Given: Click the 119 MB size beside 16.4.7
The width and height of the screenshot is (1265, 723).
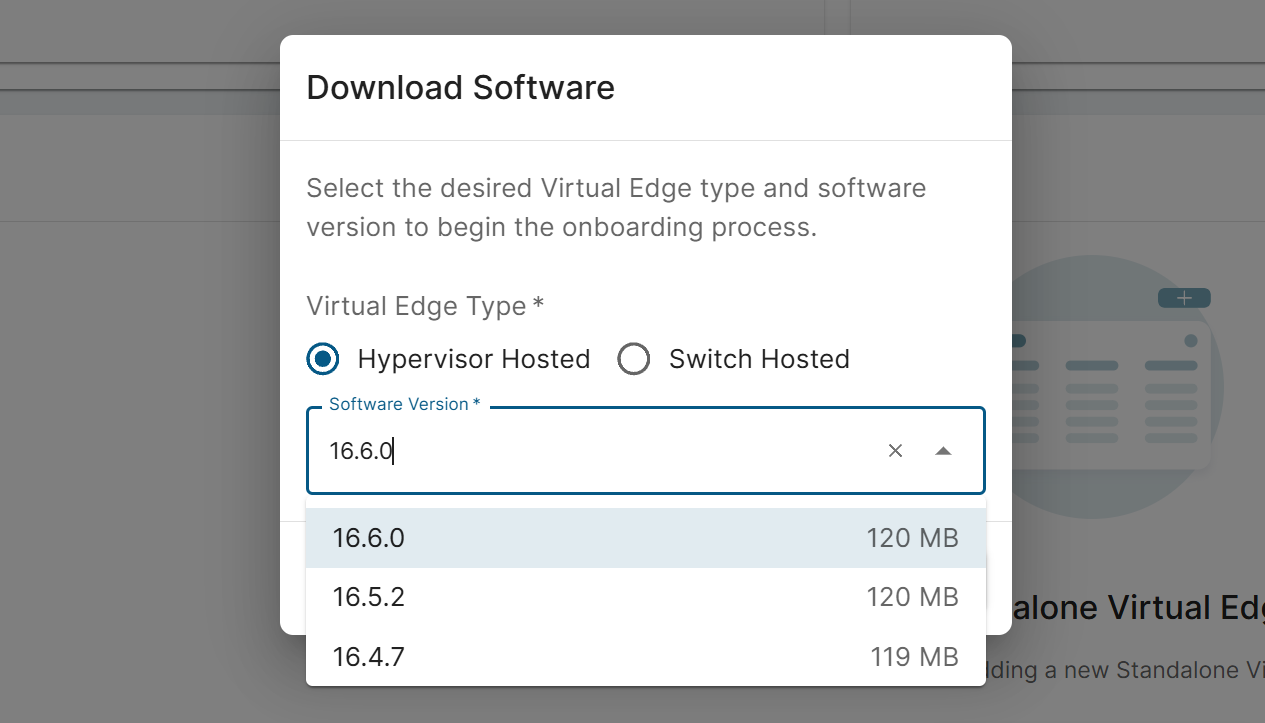Looking at the screenshot, I should point(914,657).
